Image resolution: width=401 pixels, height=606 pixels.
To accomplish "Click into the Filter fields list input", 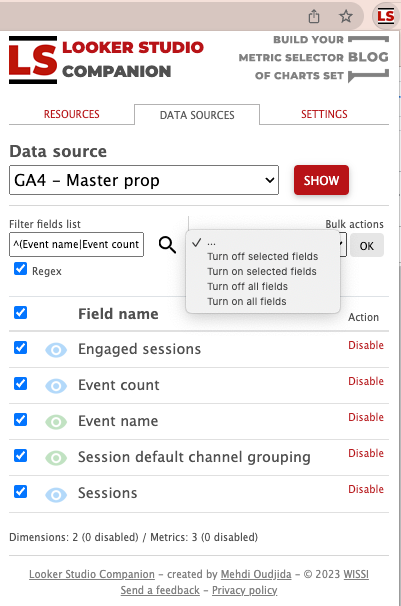I will coord(76,244).
